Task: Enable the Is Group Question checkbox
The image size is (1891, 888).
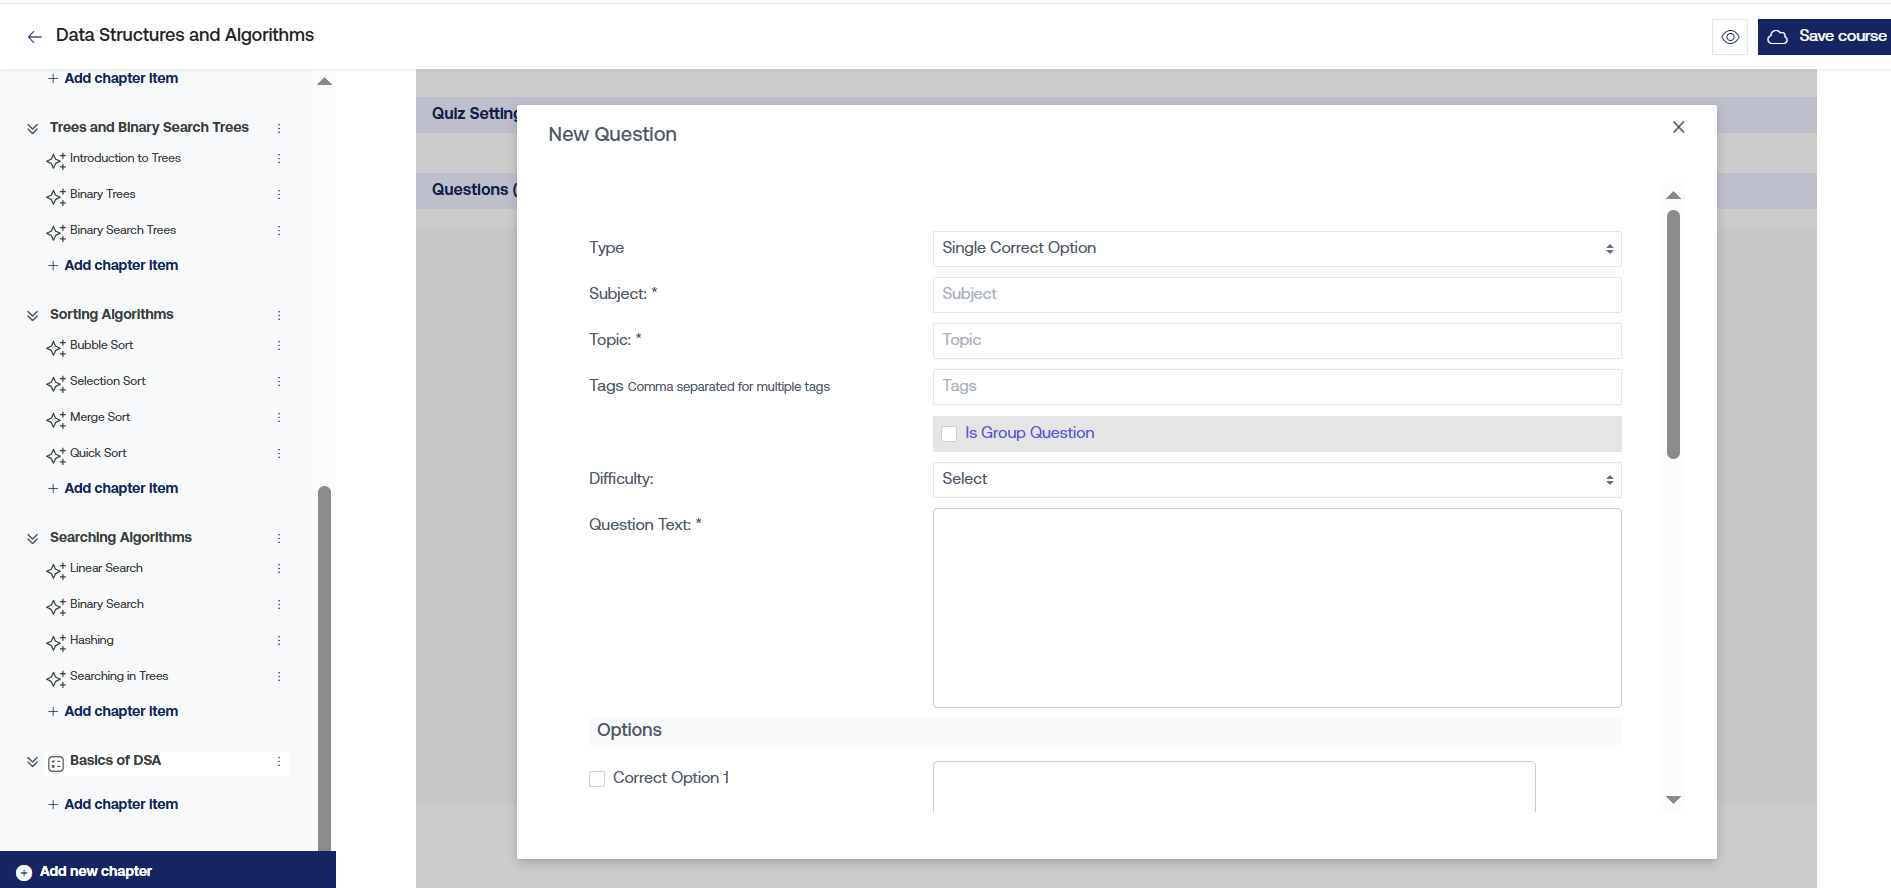Action: 949,434
